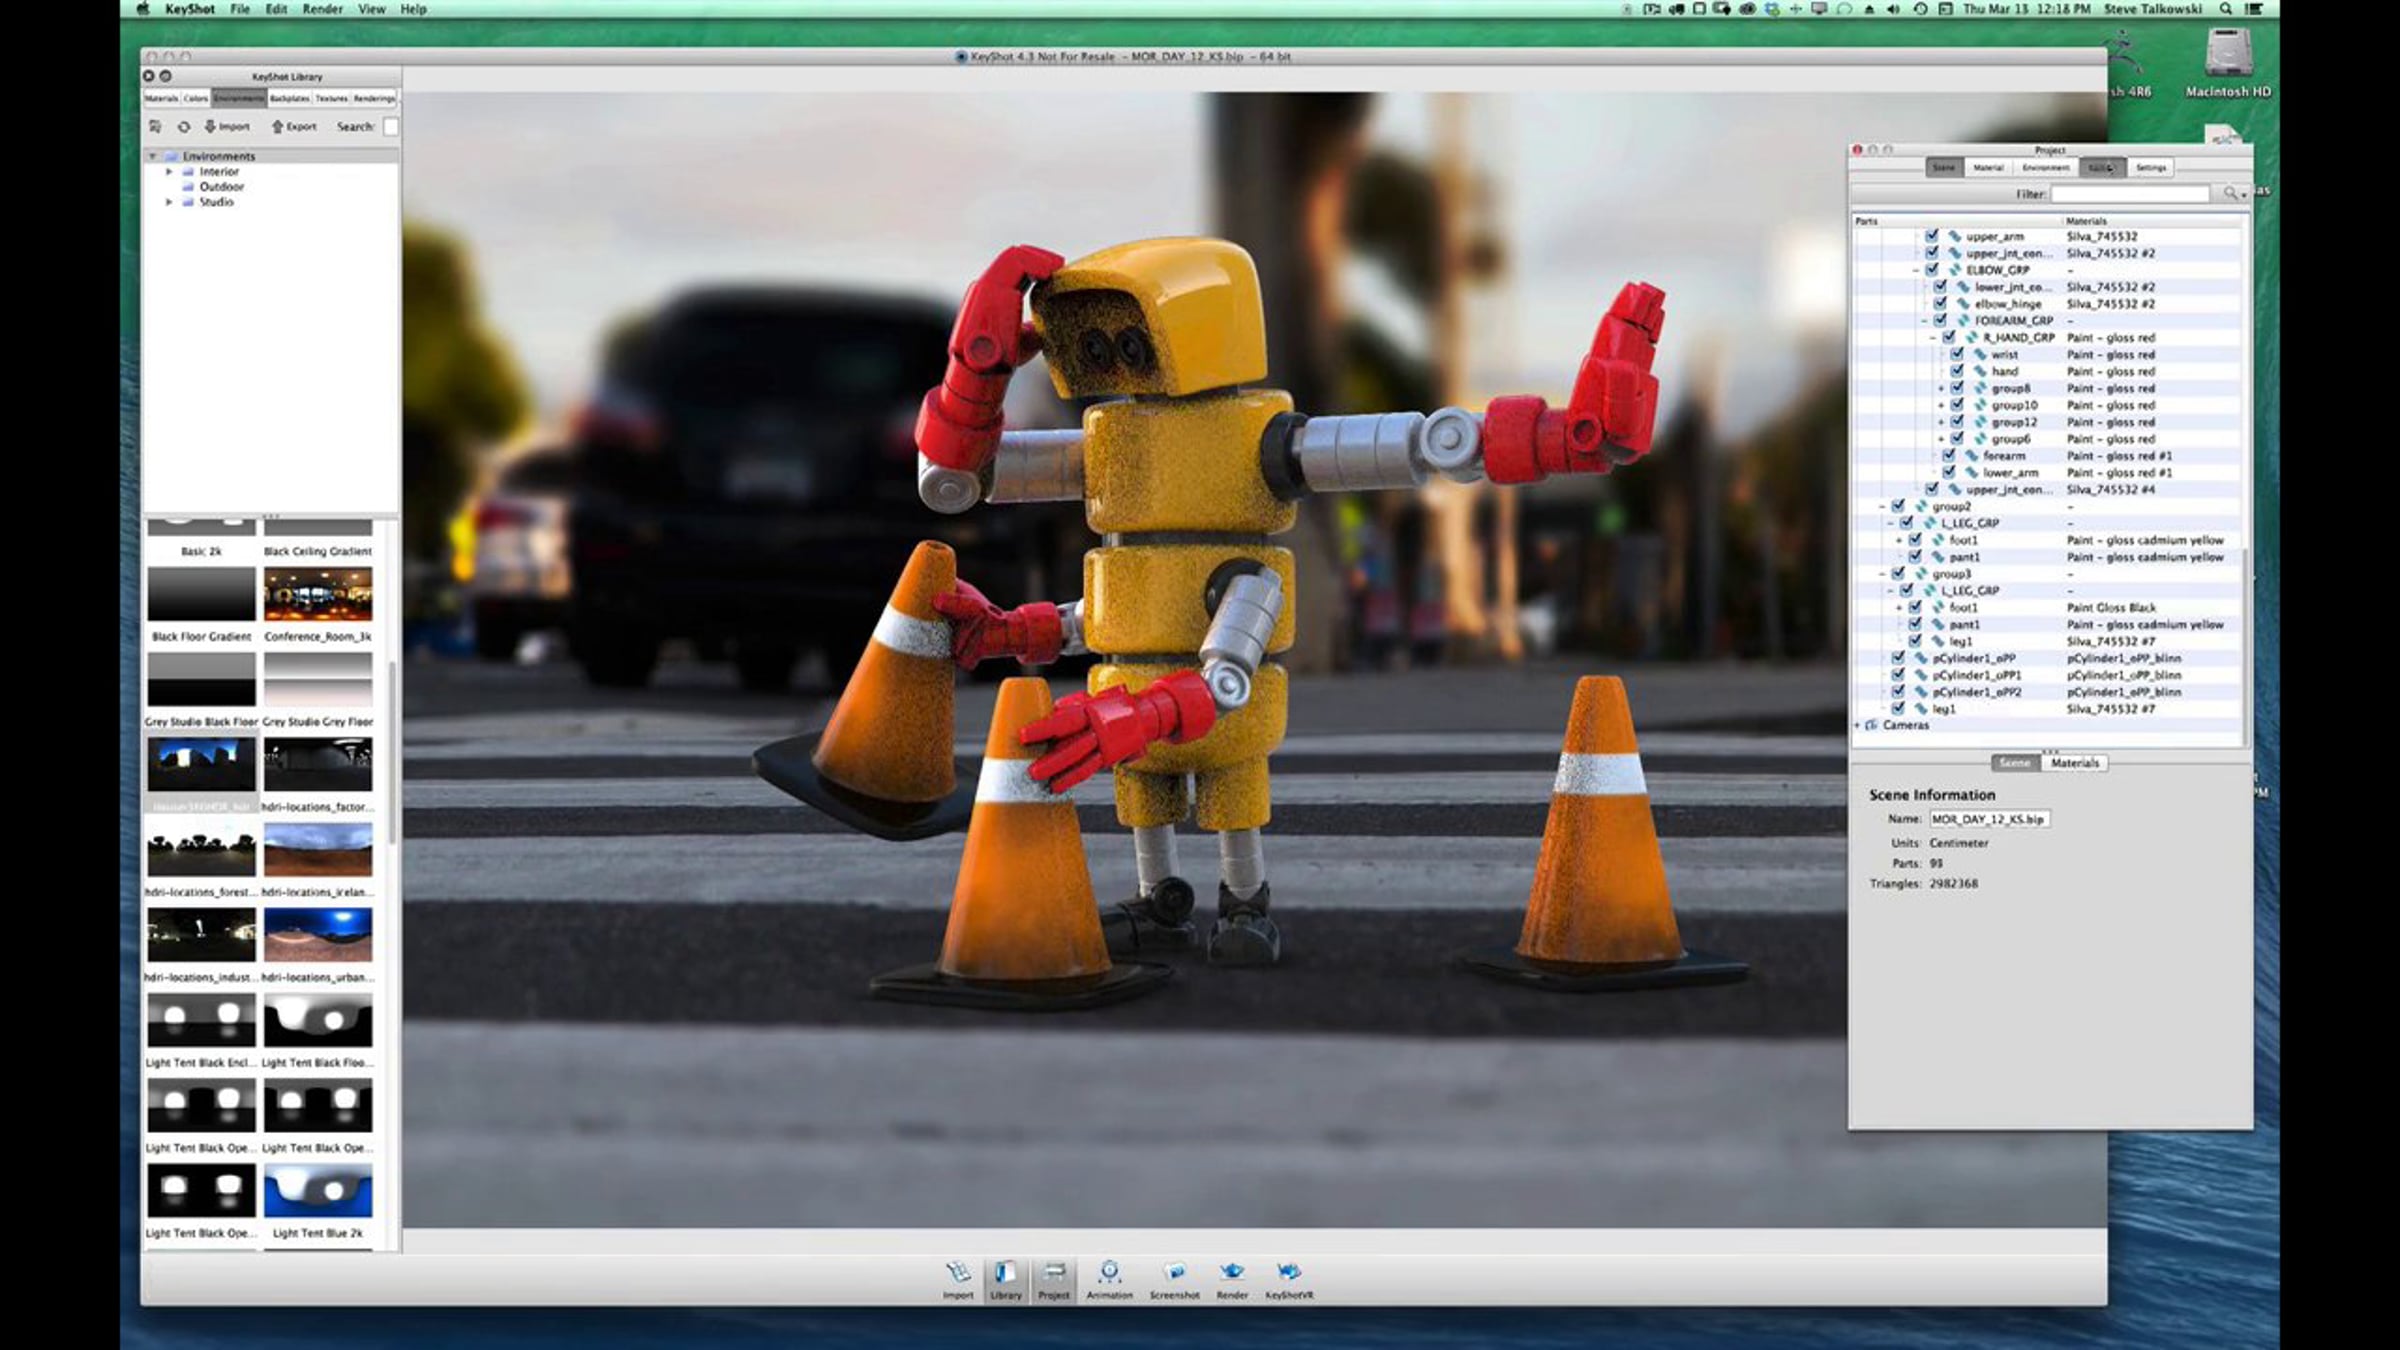Launch KeyShotVR from the toolbar
Image resolution: width=2400 pixels, height=1350 pixels.
[x=1289, y=1273]
